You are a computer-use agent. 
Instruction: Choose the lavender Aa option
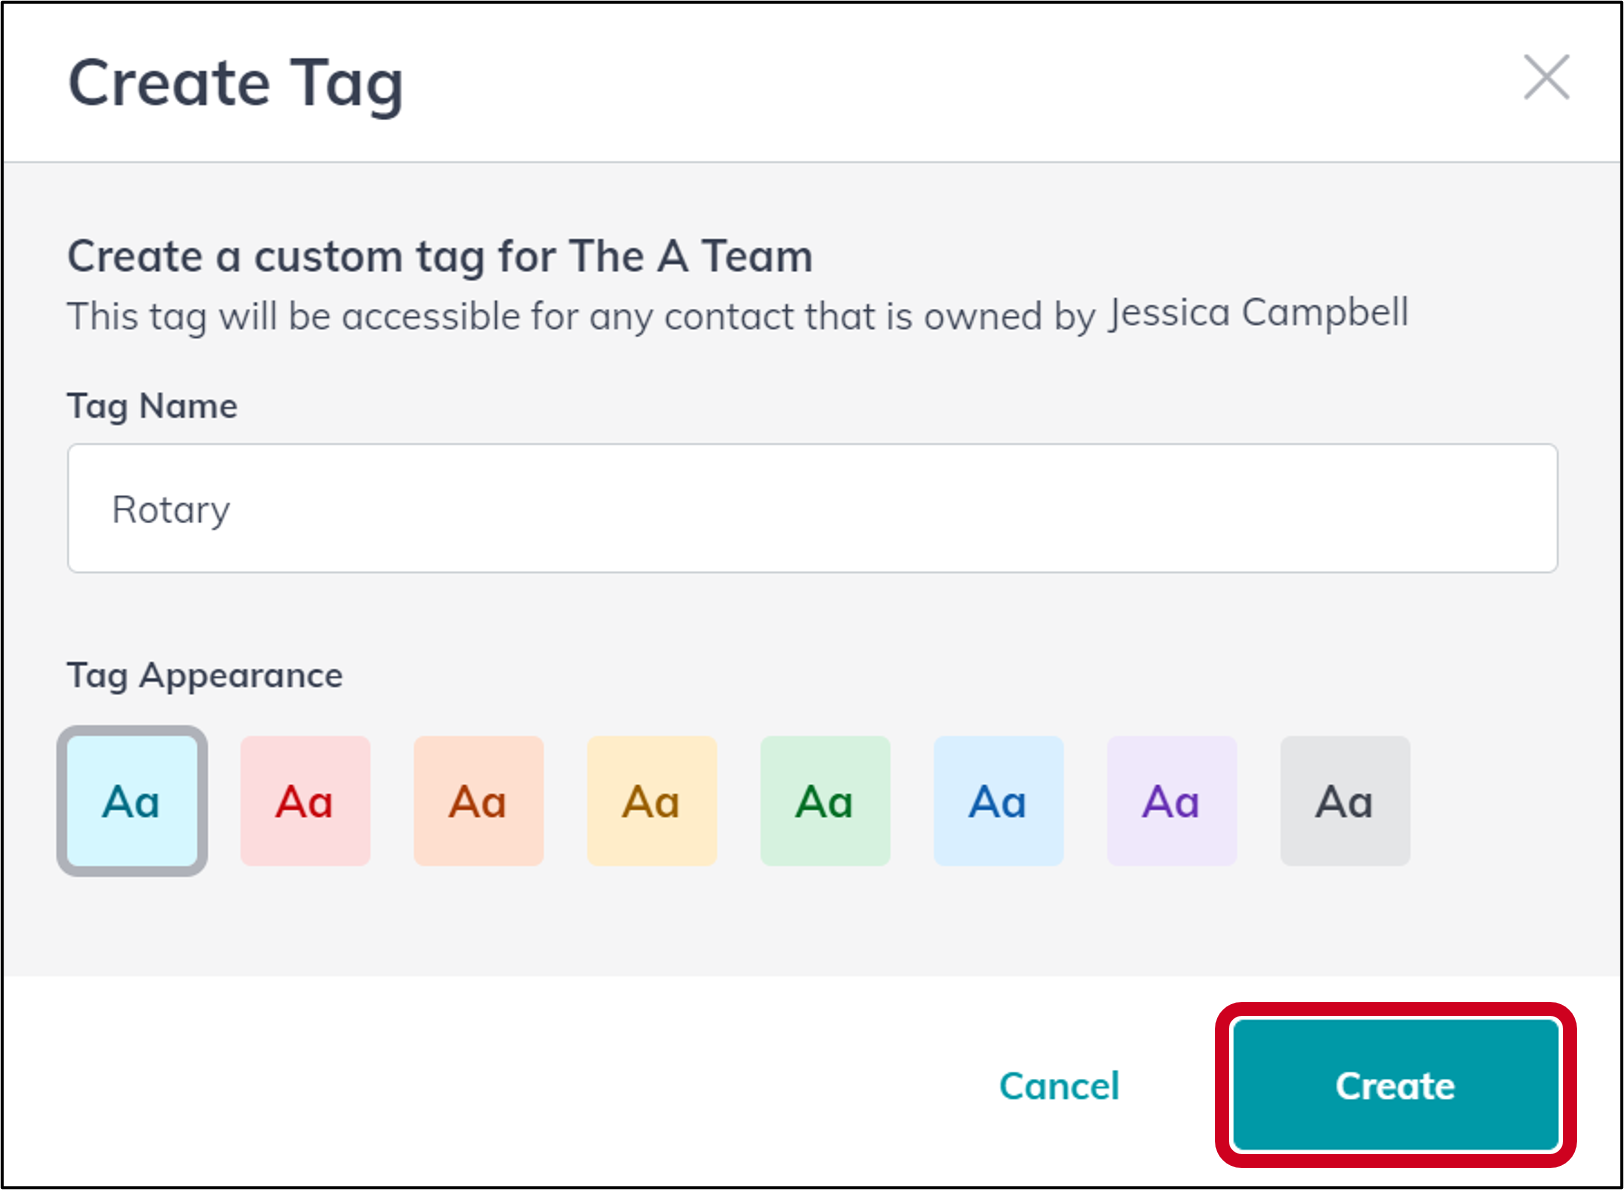click(x=1171, y=800)
